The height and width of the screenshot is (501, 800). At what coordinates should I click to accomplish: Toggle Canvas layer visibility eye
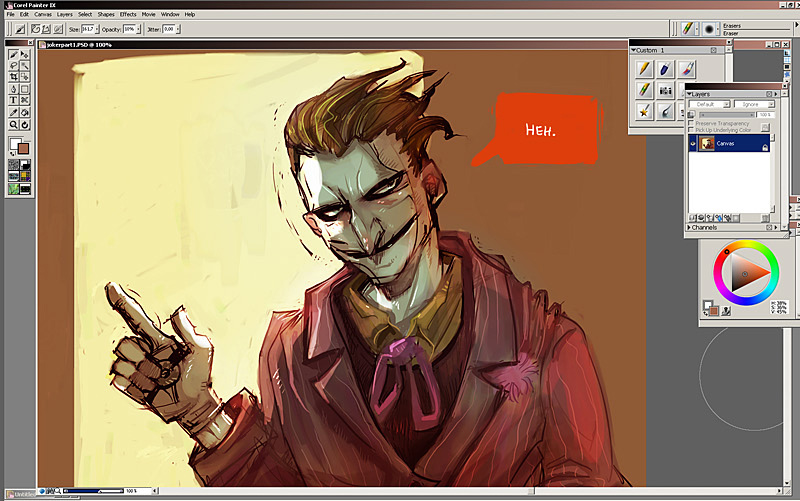click(693, 144)
